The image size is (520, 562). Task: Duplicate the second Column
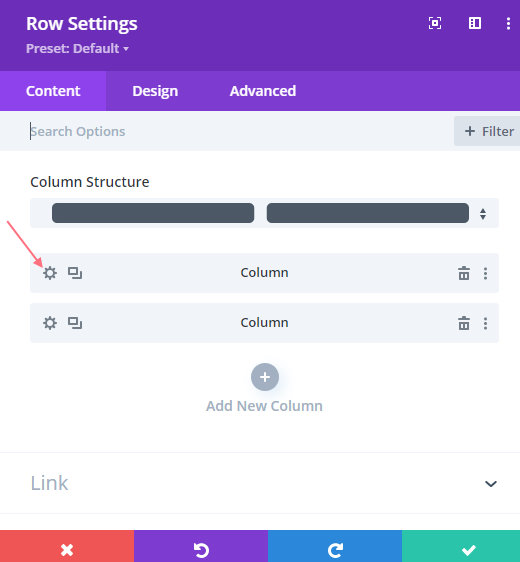click(x=75, y=323)
